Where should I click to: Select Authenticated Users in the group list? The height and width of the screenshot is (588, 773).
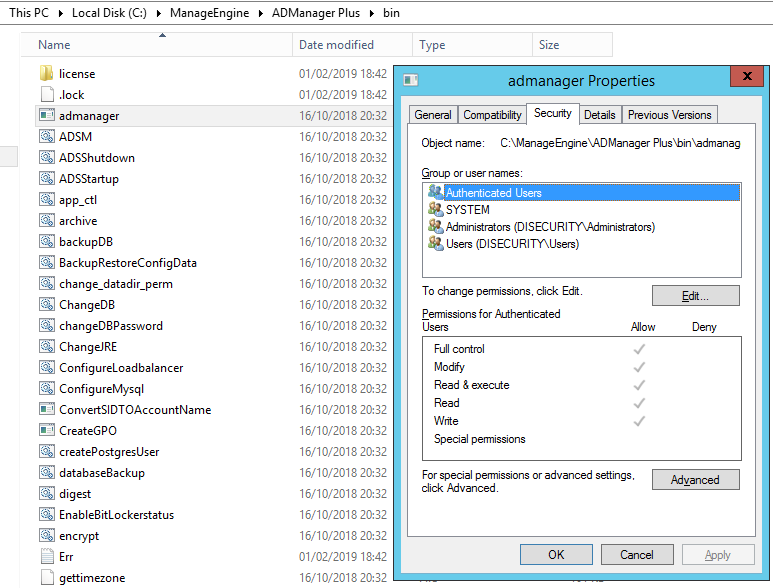tap(582, 192)
